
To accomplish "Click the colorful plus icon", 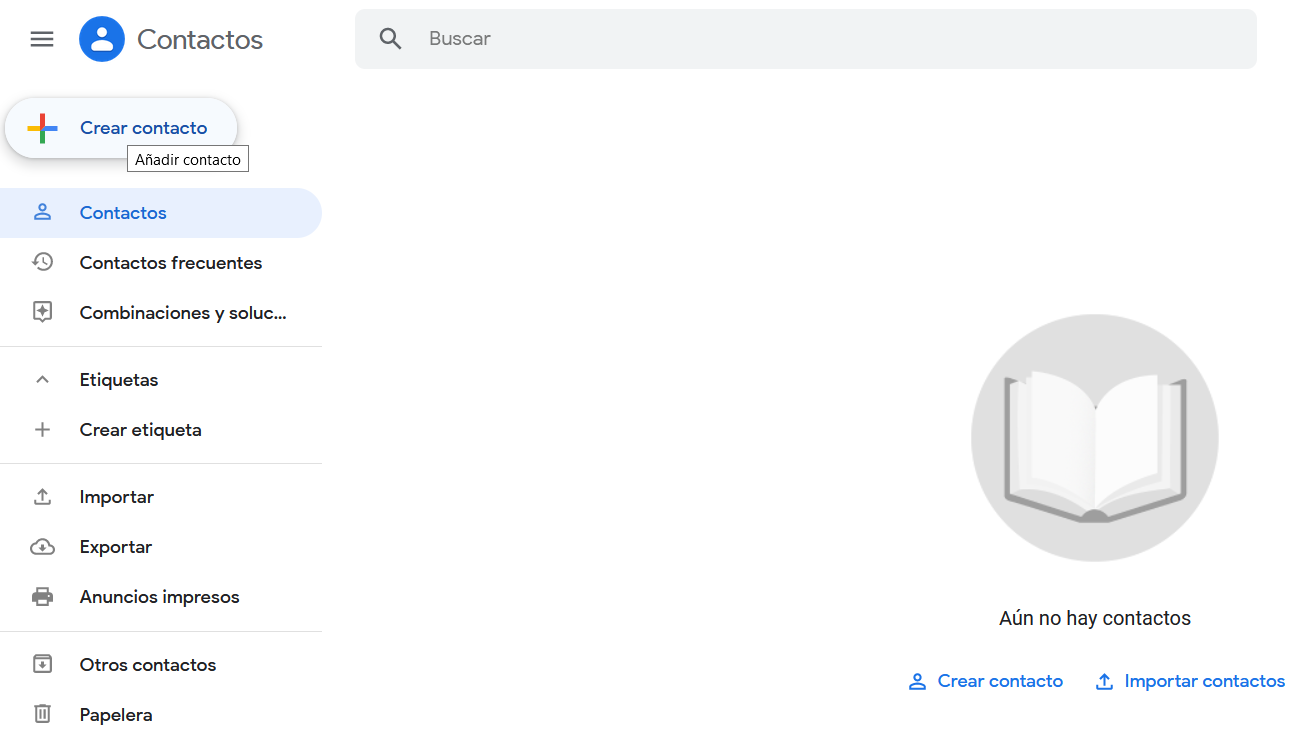I will click(x=42, y=128).
